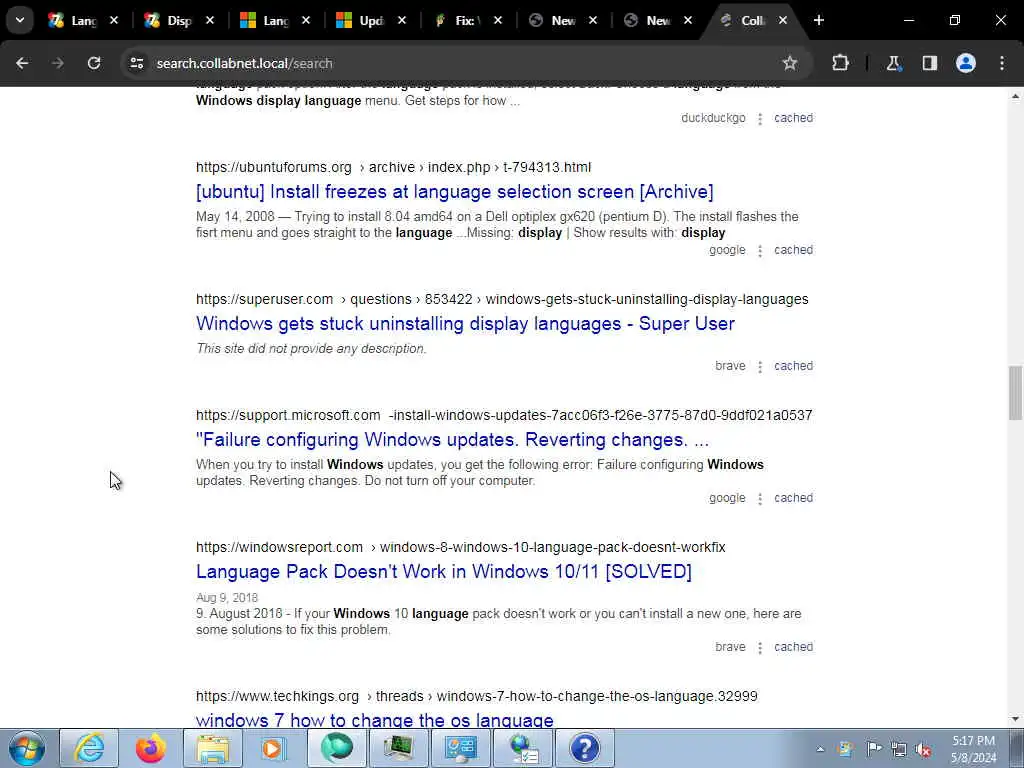Launch Internet Explorer from taskbar
1024x768 pixels.
pos(89,748)
